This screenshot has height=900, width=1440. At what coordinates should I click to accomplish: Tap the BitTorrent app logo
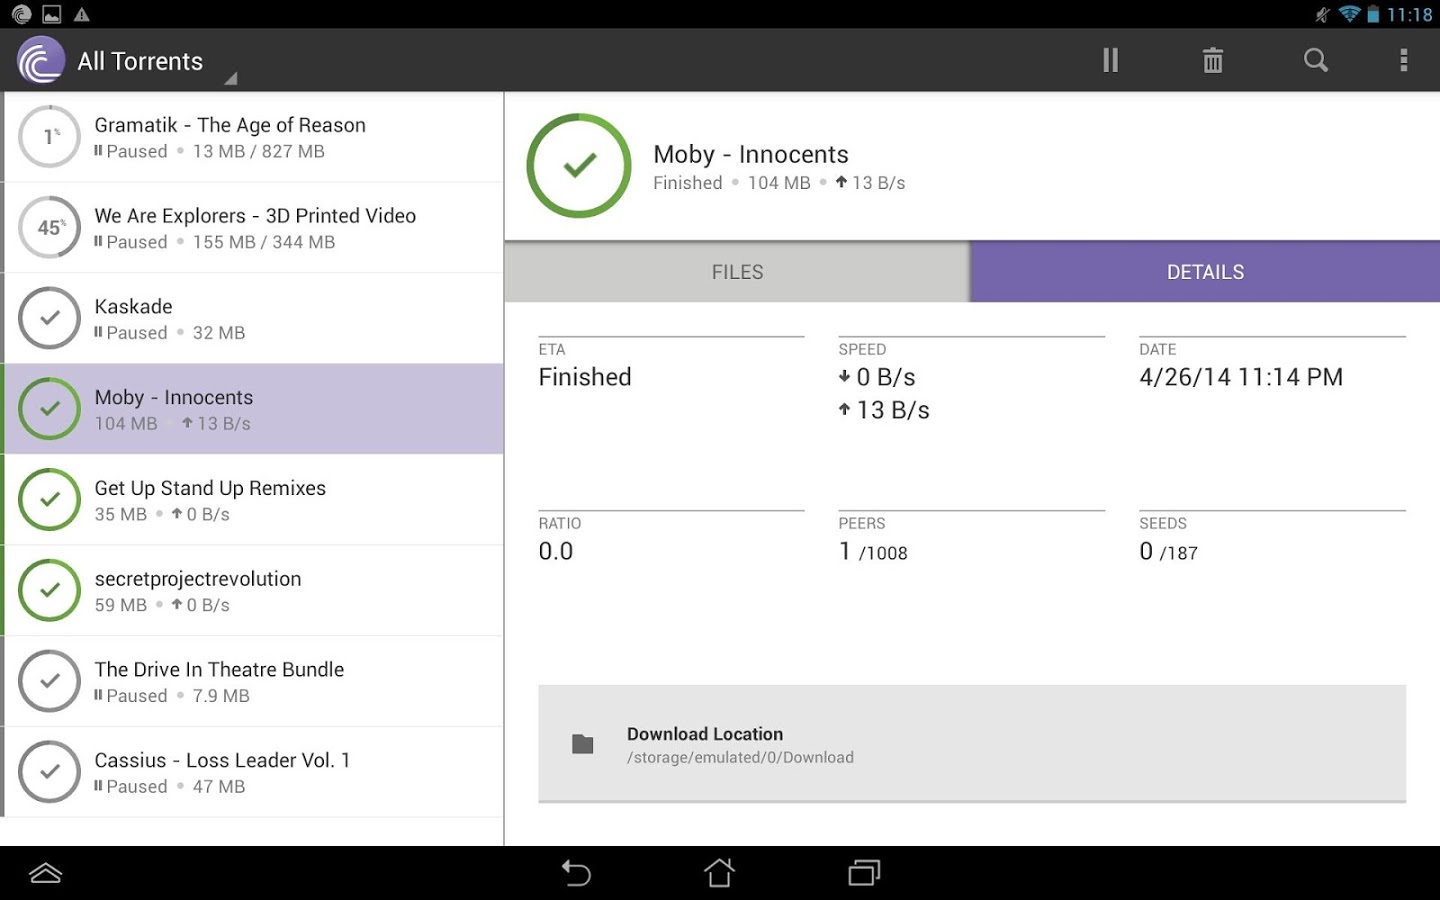point(41,61)
